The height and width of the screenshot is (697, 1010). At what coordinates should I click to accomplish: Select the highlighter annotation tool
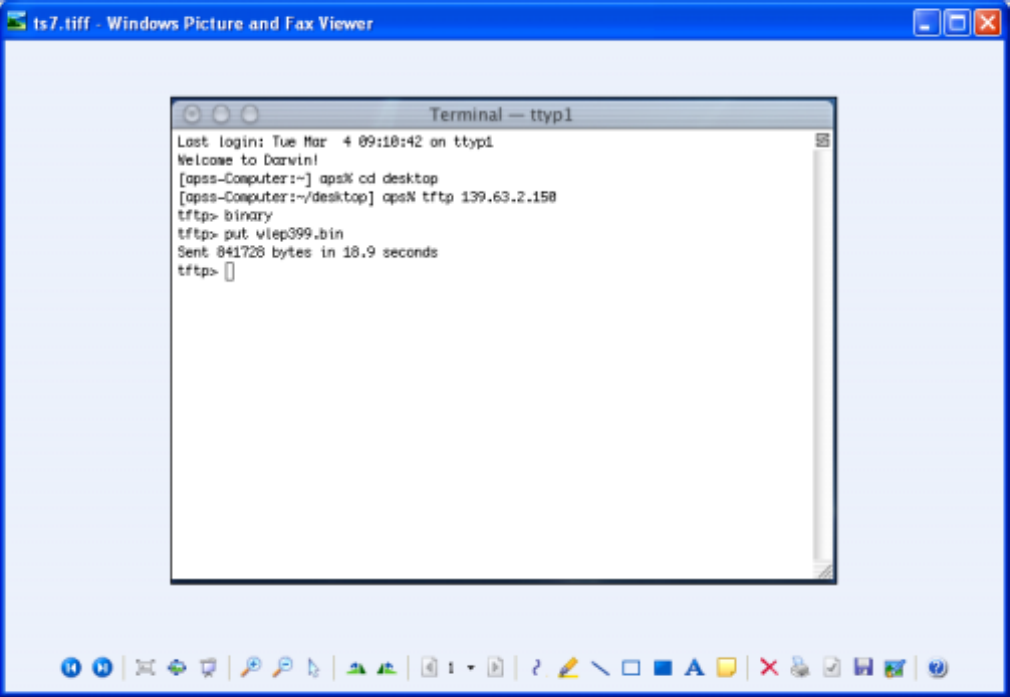point(568,667)
